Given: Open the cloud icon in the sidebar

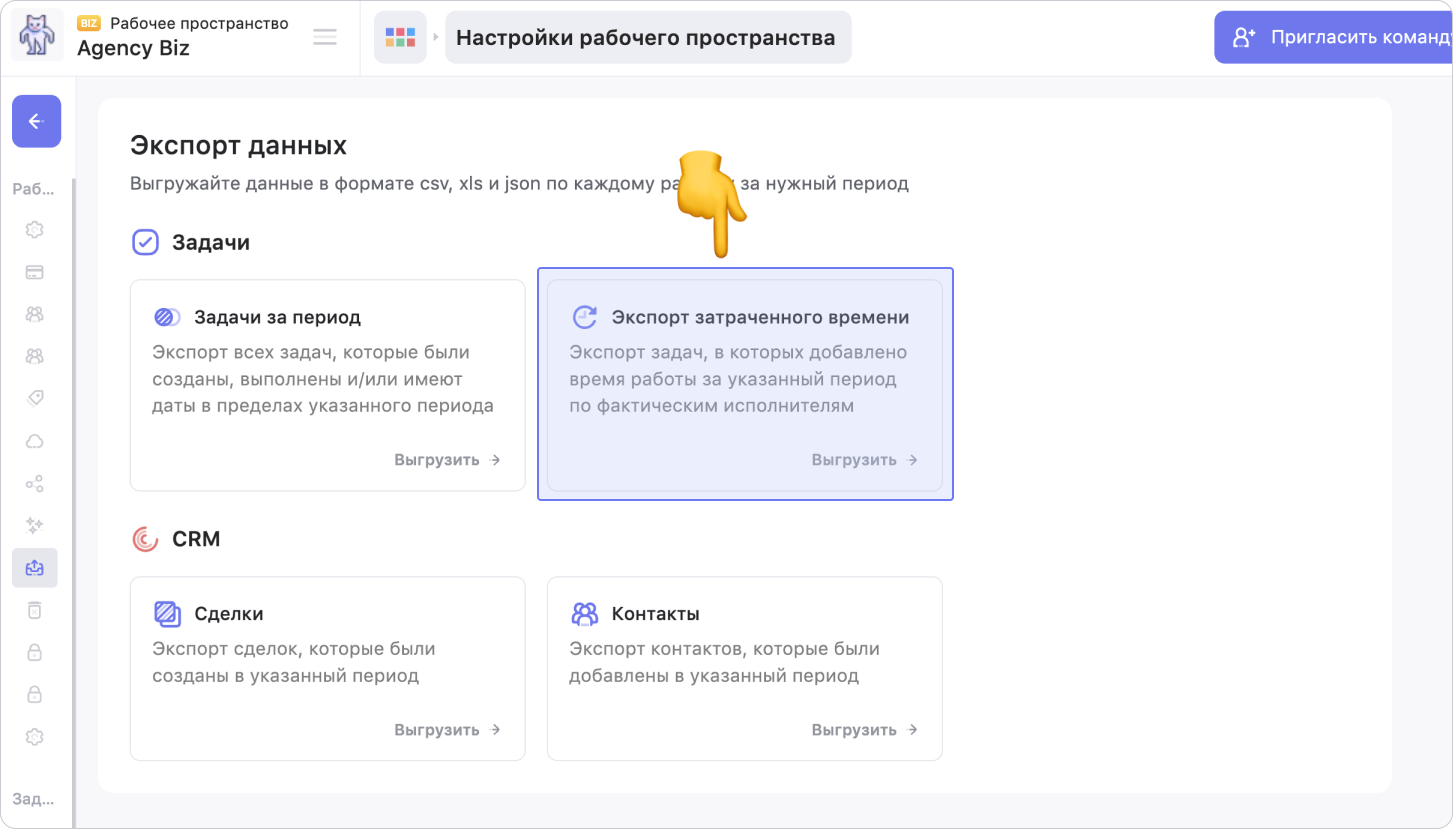Looking at the screenshot, I should (34, 441).
